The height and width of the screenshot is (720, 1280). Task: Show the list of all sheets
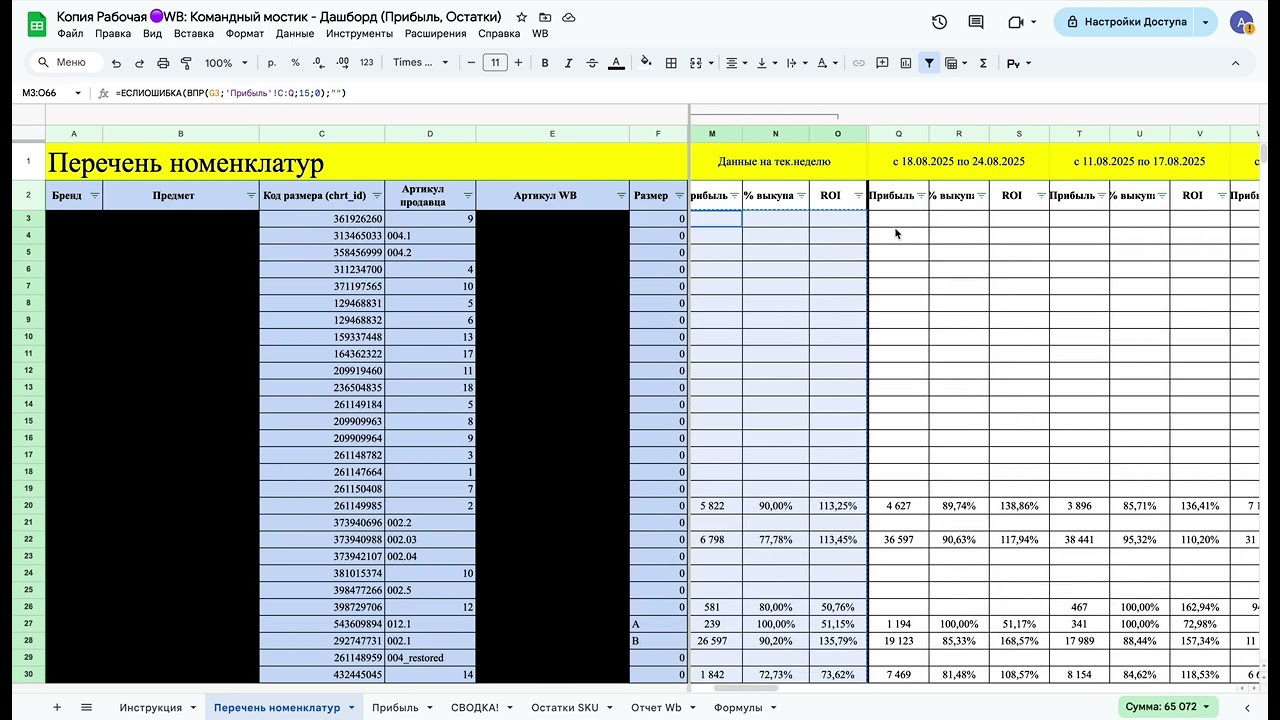coord(87,707)
